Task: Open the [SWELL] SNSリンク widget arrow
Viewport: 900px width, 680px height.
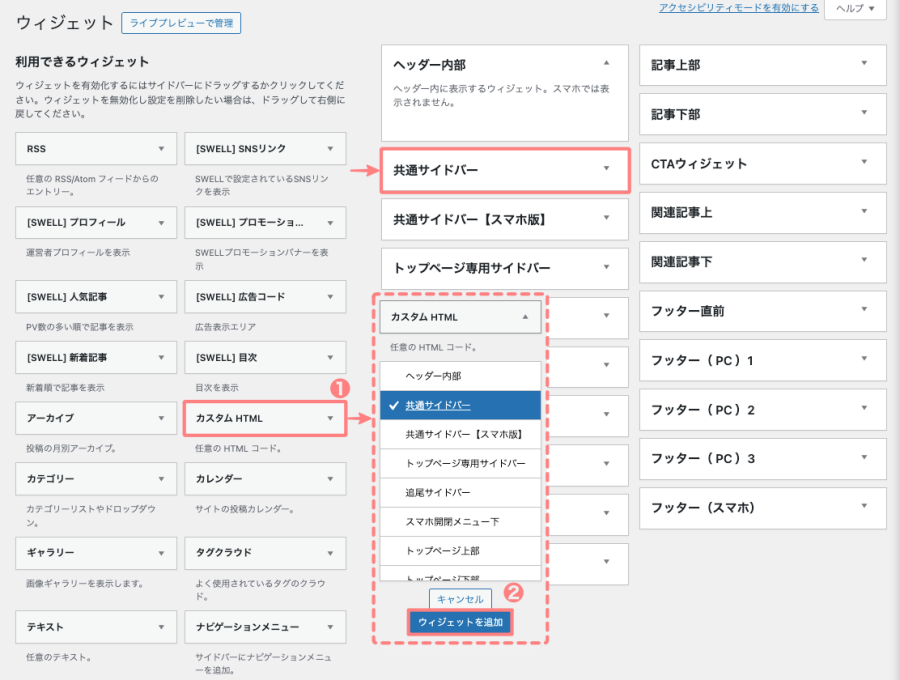Action: (330, 149)
